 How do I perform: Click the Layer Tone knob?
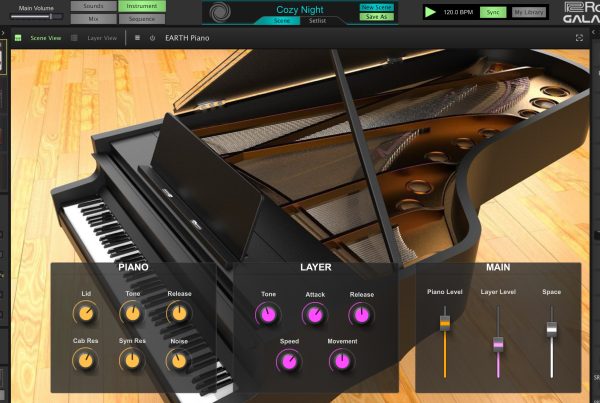268,315
